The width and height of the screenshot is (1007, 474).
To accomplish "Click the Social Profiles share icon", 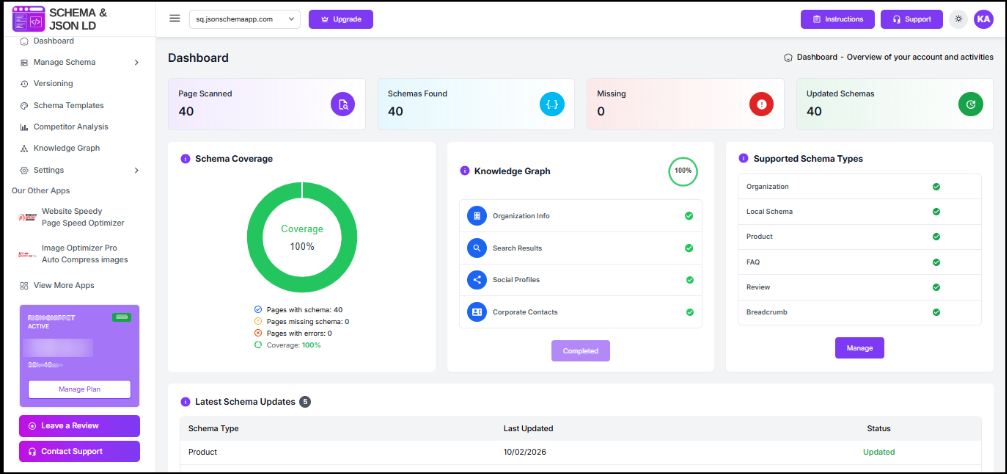I will point(477,280).
